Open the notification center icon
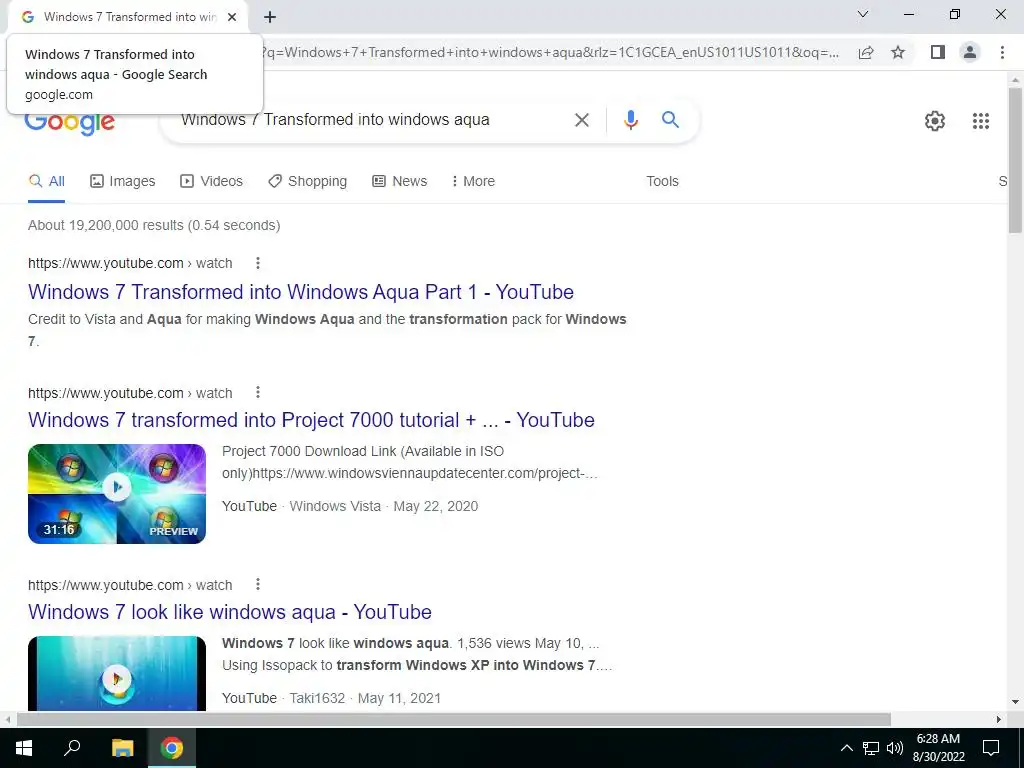Viewport: 1024px width, 768px height. (991, 748)
